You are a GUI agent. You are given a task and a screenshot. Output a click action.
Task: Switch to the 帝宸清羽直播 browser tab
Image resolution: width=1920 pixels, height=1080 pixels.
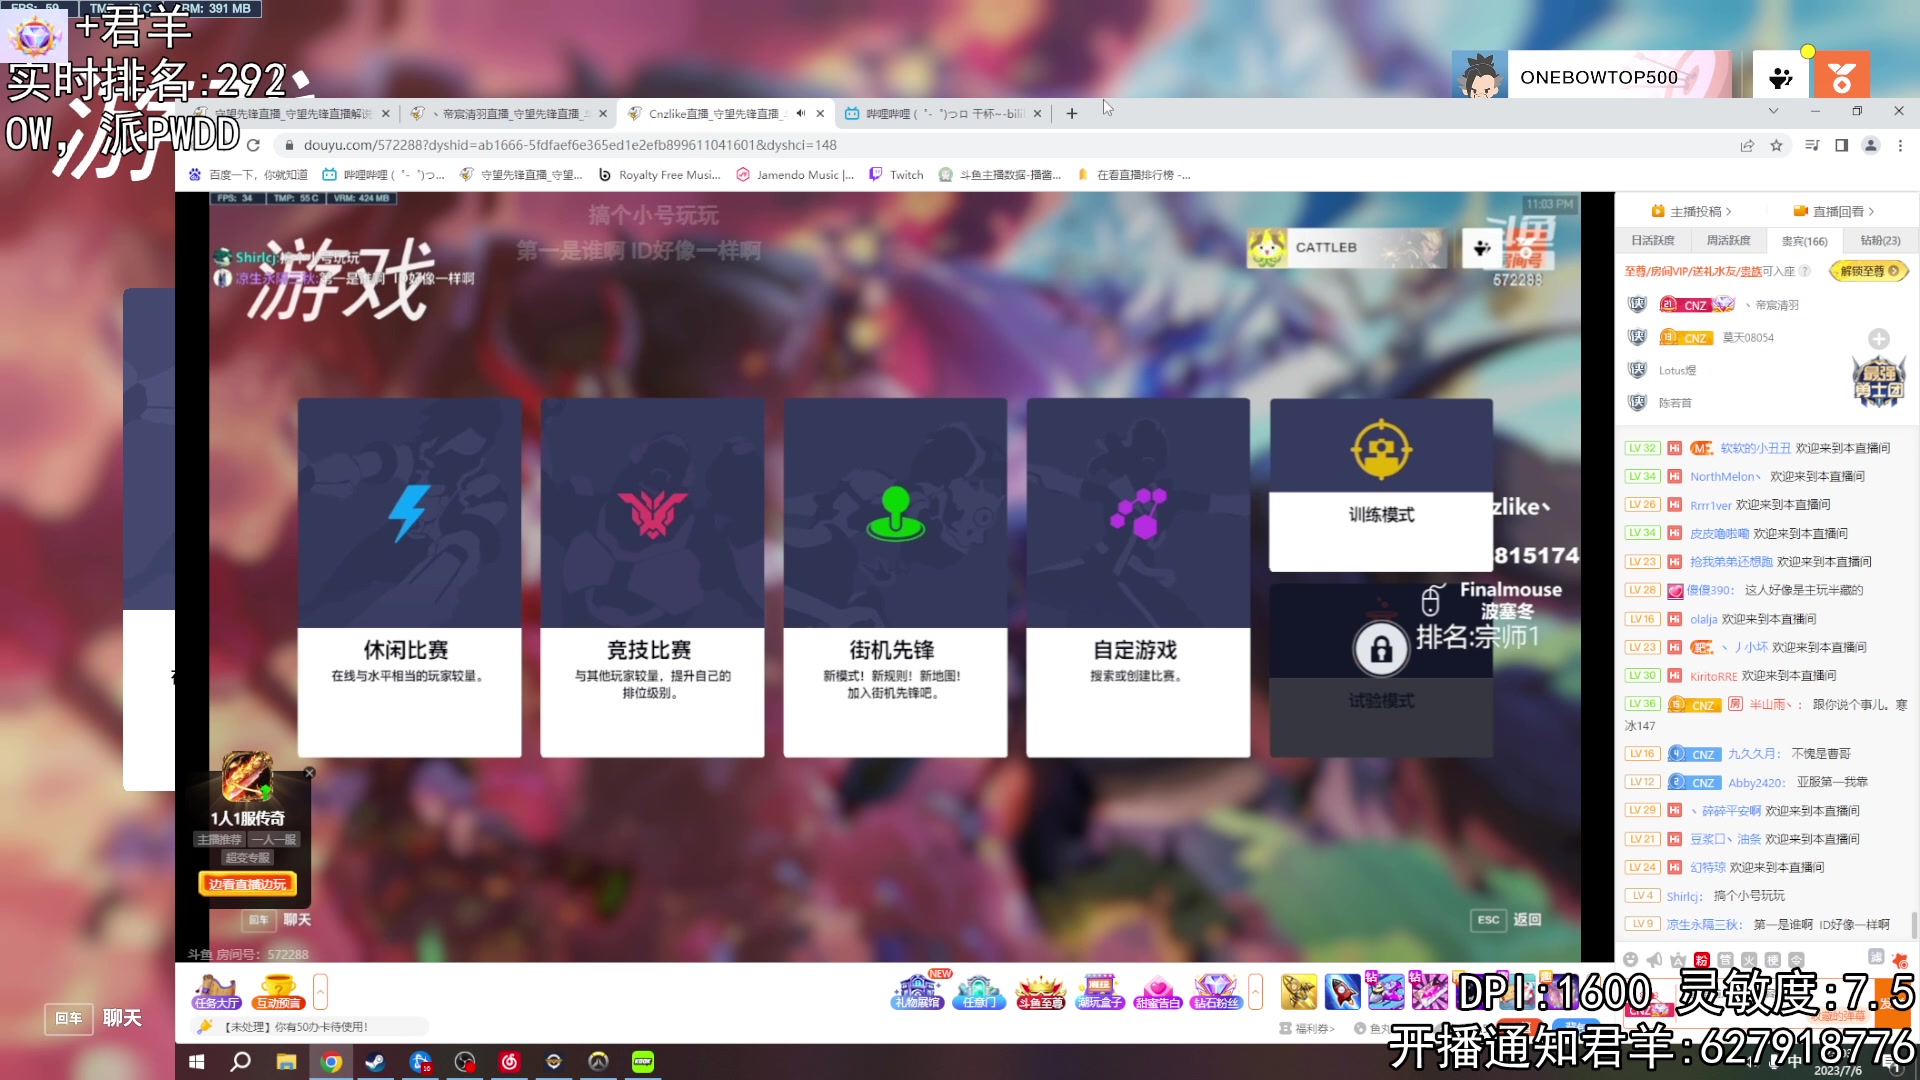506,113
